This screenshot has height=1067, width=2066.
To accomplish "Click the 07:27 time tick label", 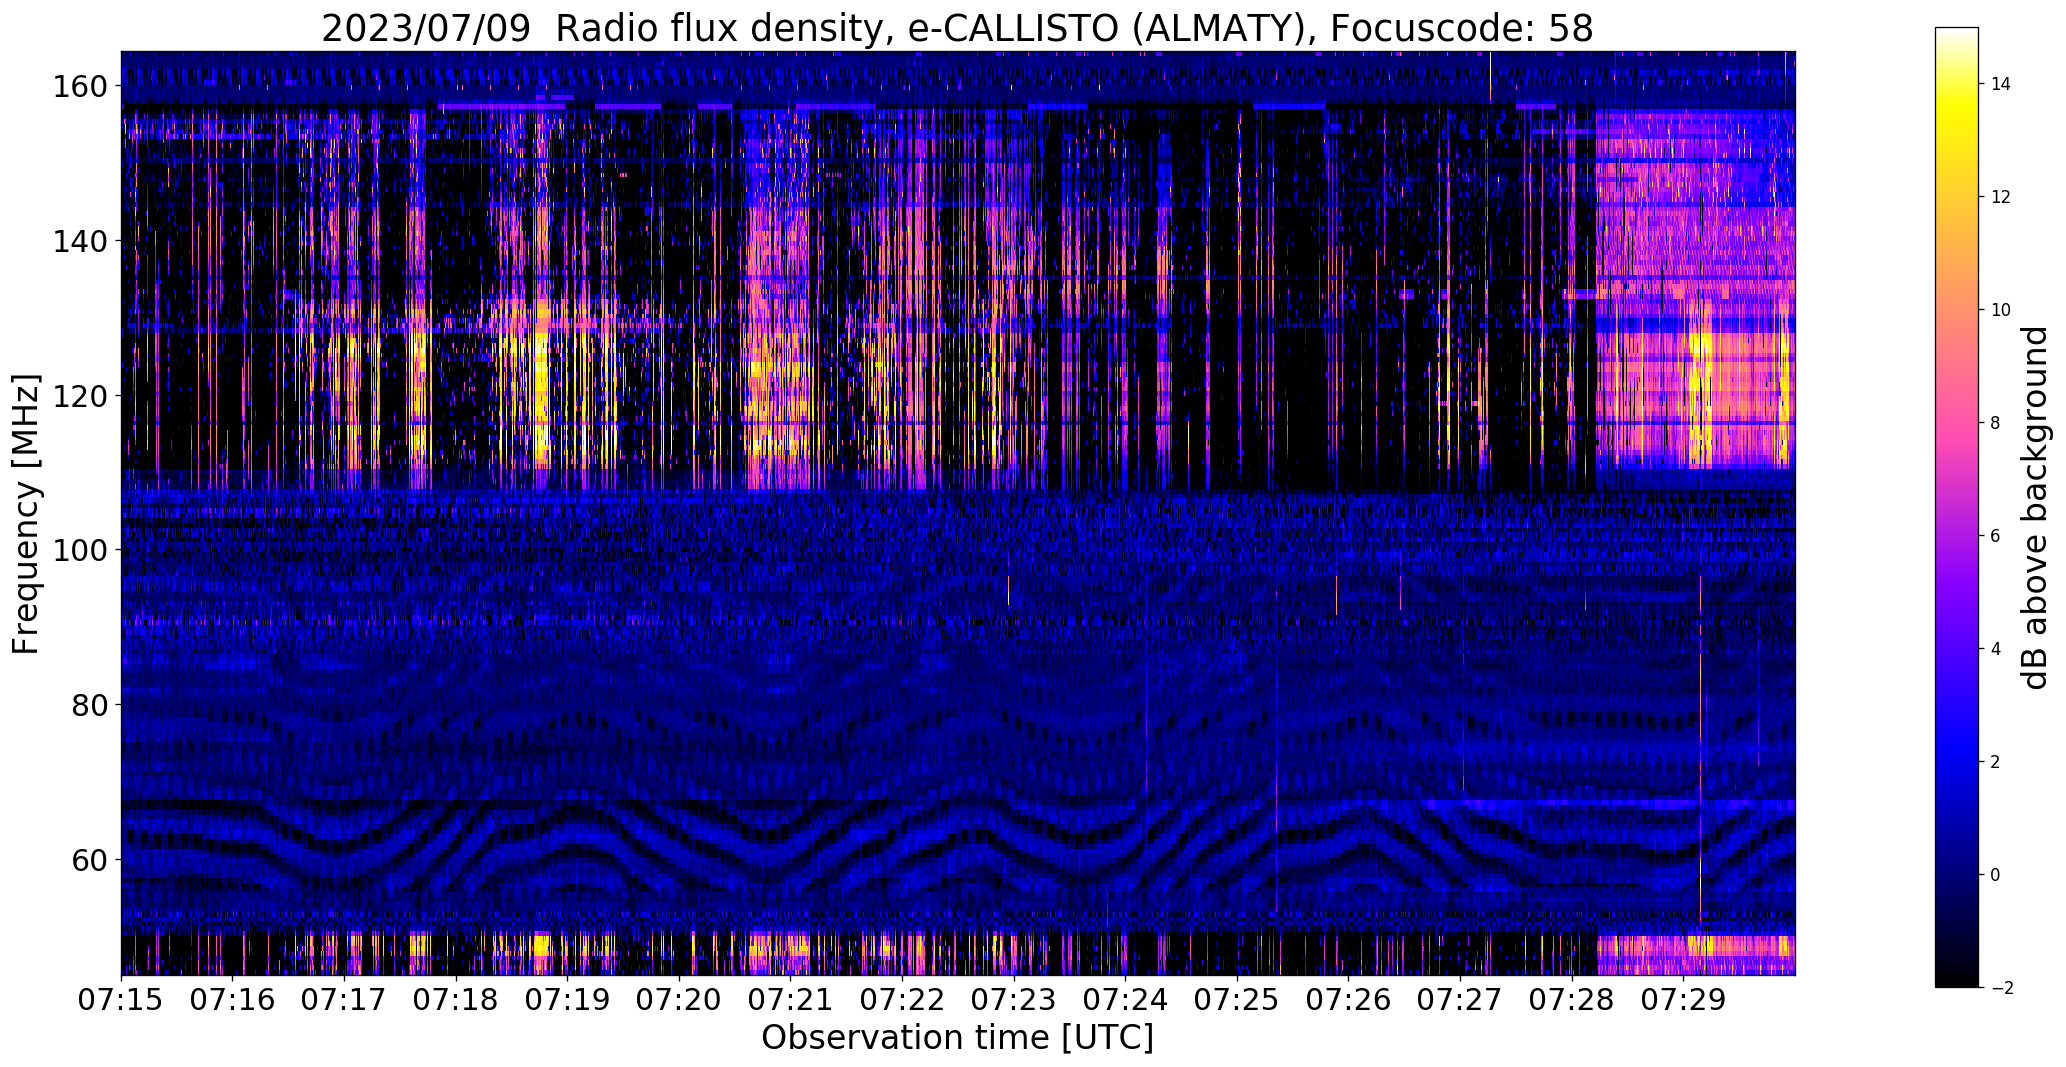I will [x=1460, y=998].
